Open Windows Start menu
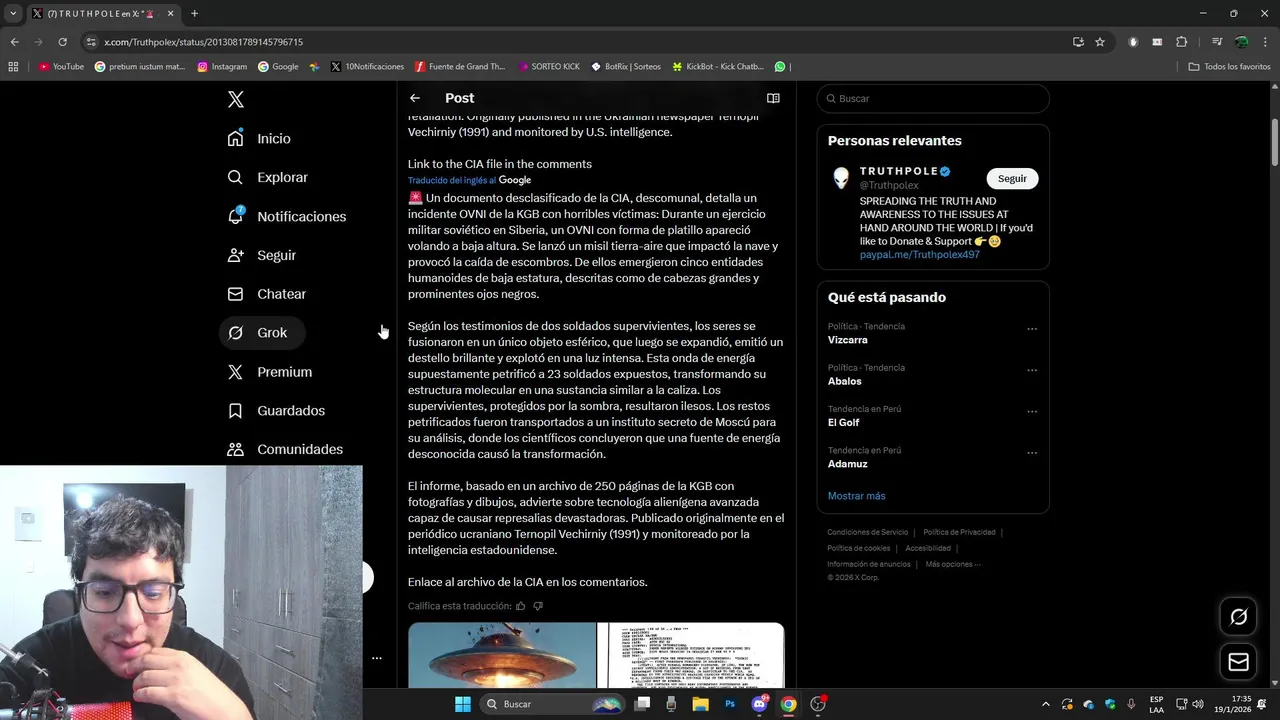 pyautogui.click(x=463, y=704)
